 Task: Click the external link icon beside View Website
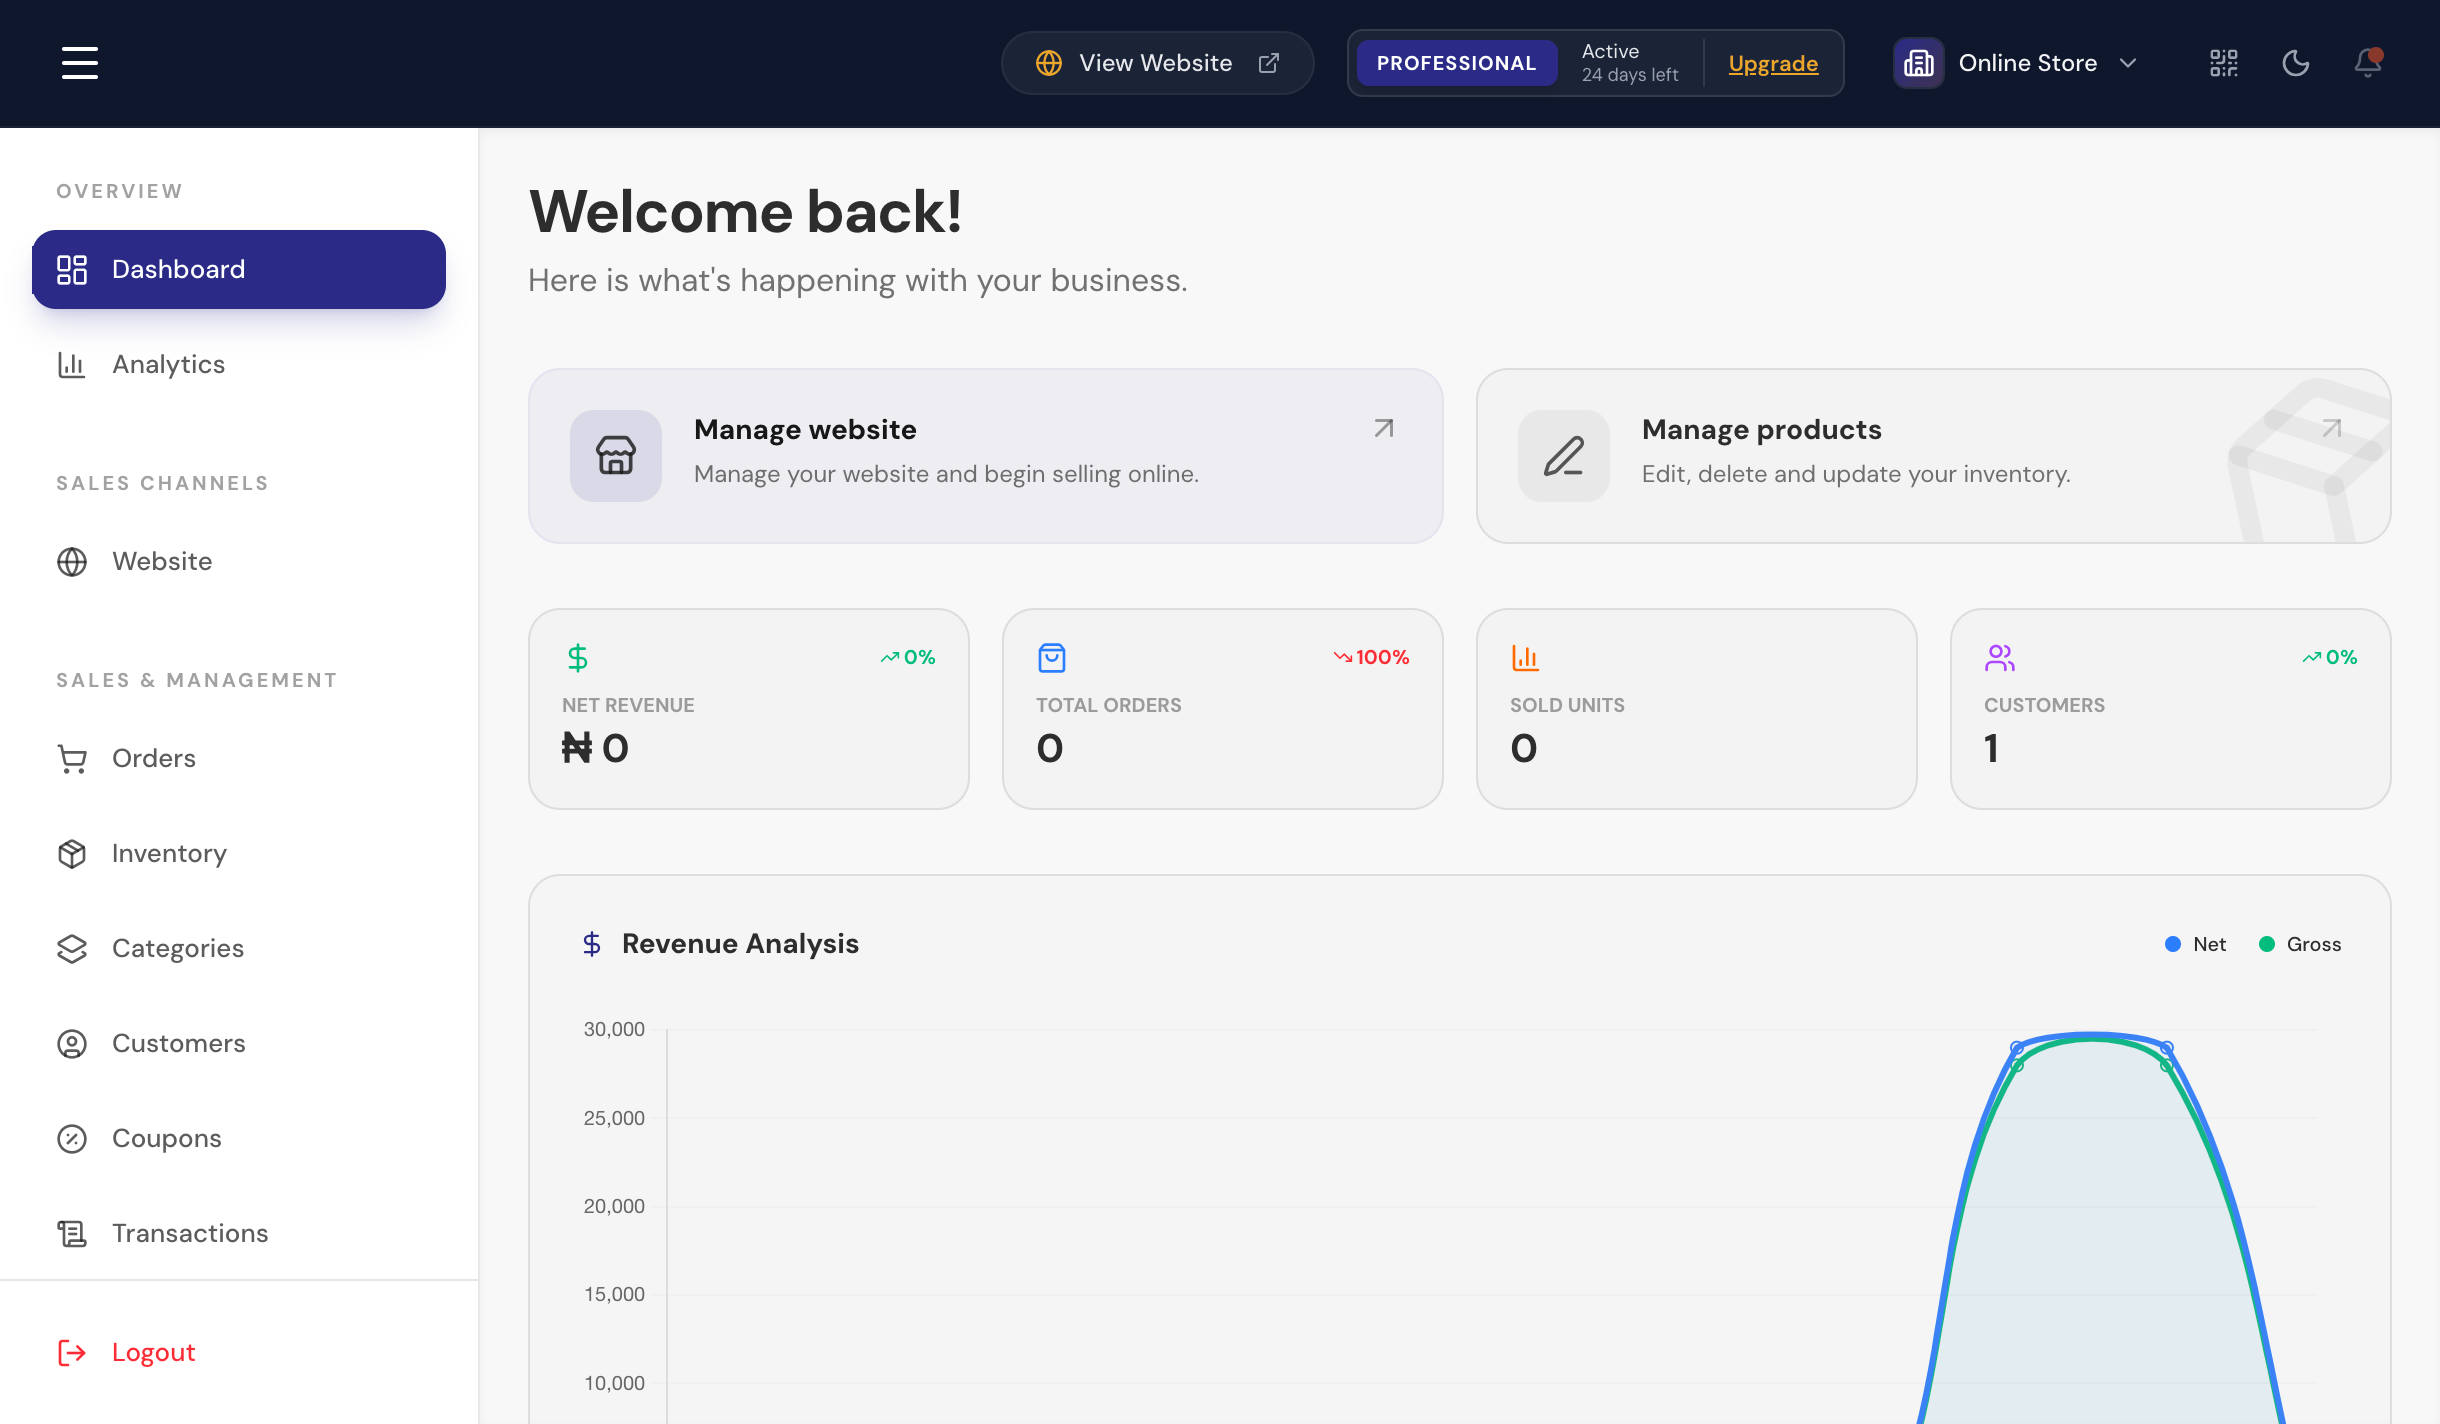pyautogui.click(x=1268, y=63)
